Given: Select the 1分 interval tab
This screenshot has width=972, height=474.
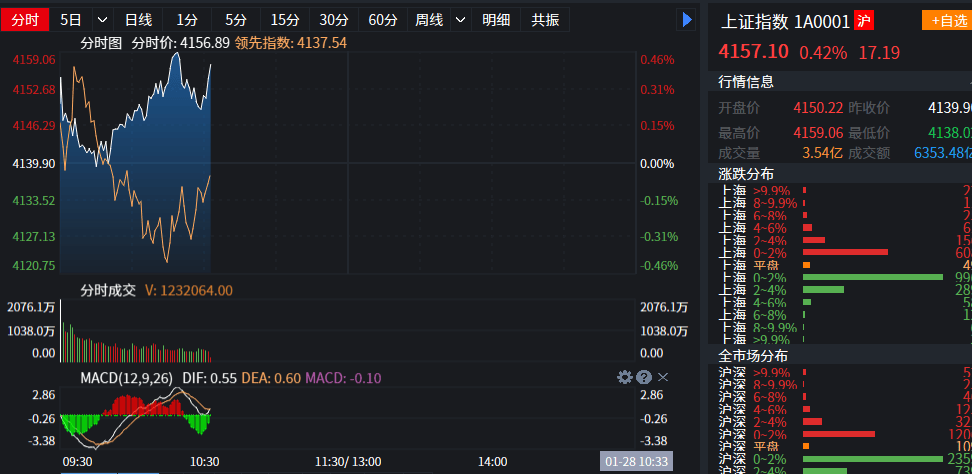Looking at the screenshot, I should point(187,19).
